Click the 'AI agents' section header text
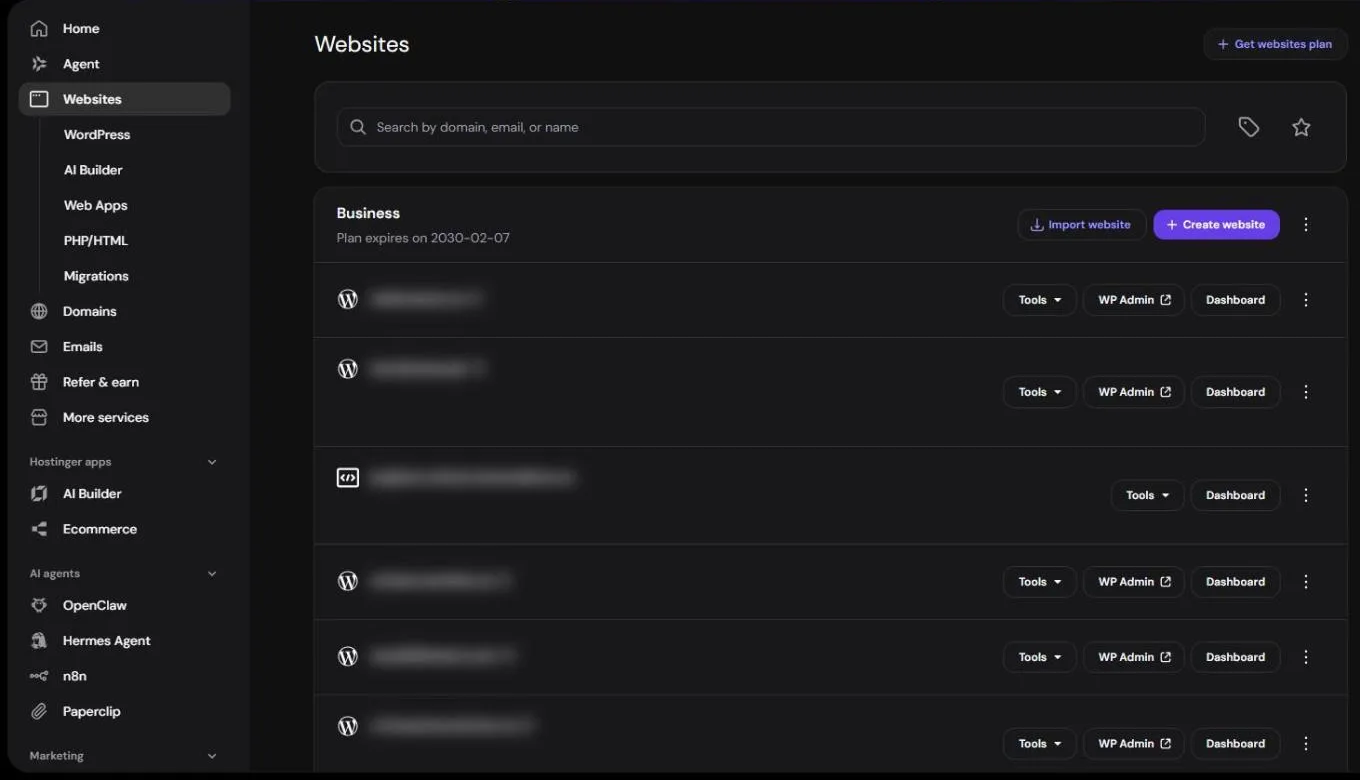The height and width of the screenshot is (780, 1360). pyautogui.click(x=55, y=574)
